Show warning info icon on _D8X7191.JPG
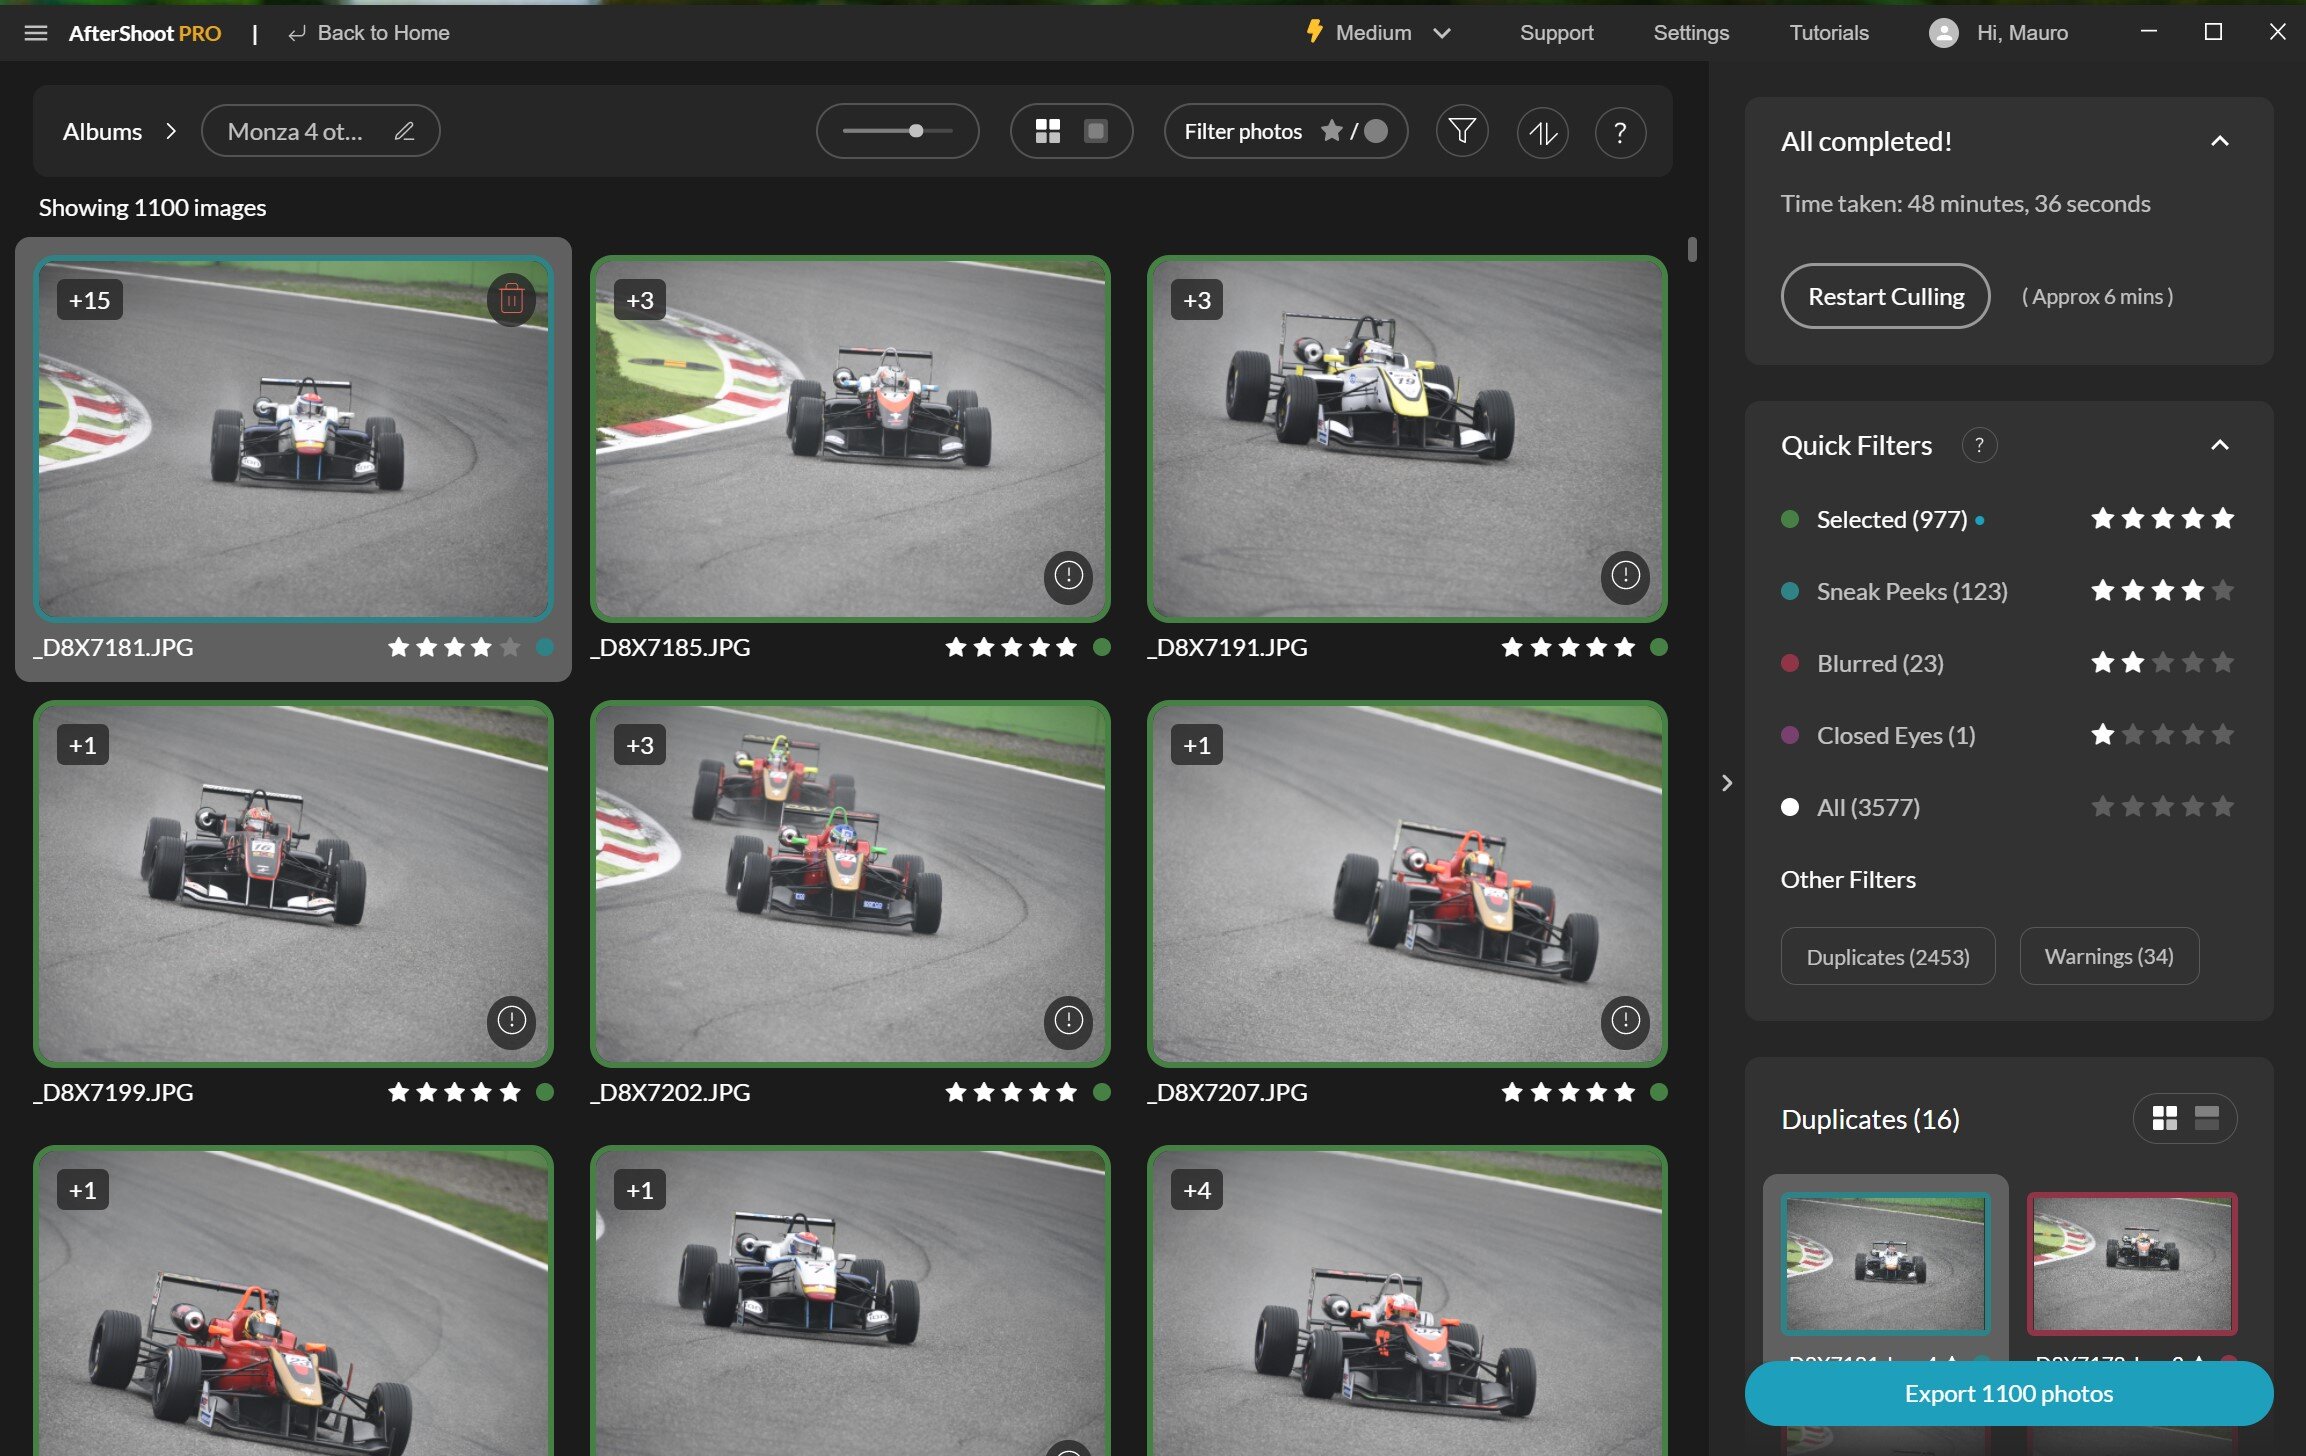Screen dimensions: 2306x1456 click(x=1625, y=575)
